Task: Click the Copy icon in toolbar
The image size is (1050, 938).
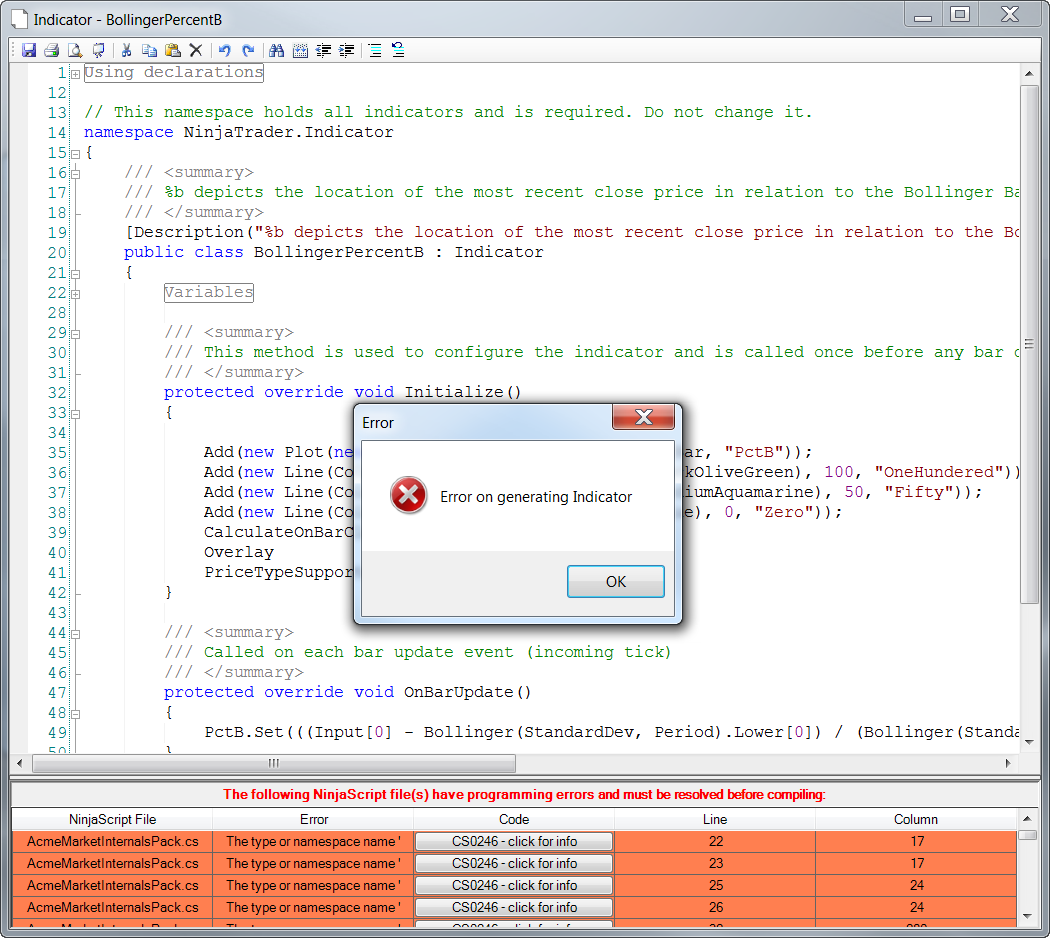Action: click(149, 50)
